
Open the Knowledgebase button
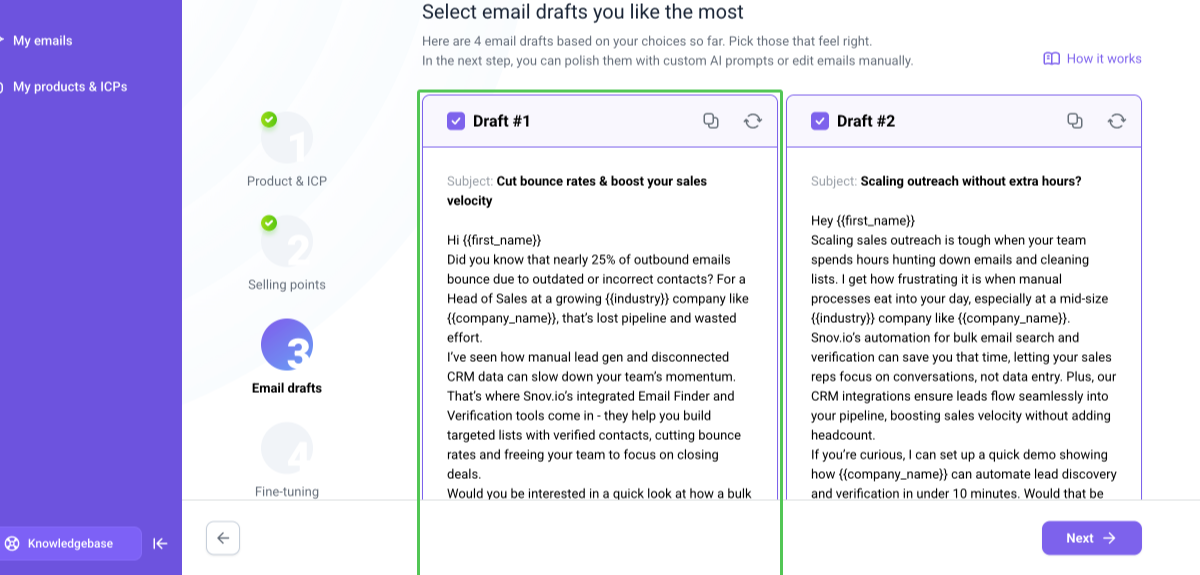click(70, 544)
